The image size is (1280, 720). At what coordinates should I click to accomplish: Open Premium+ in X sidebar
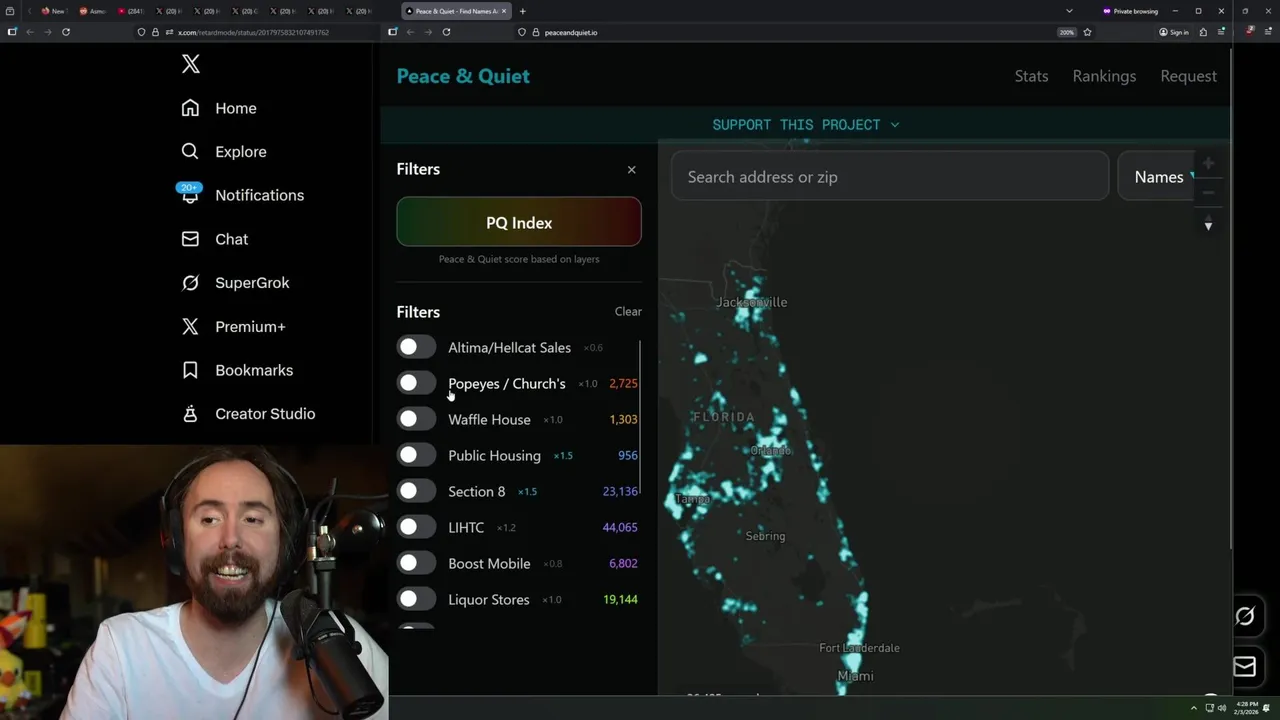click(x=234, y=327)
